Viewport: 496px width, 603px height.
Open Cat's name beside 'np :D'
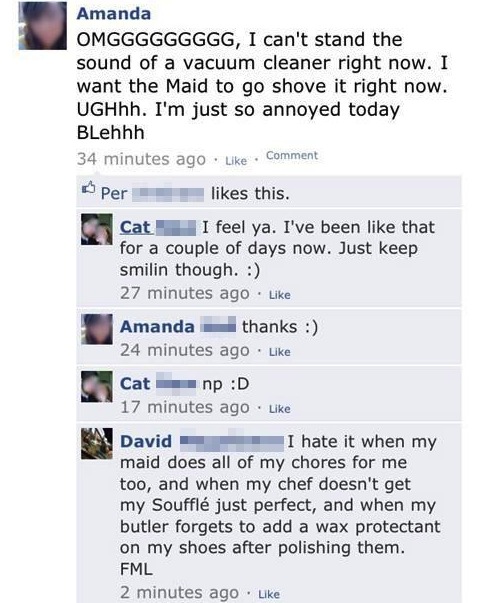click(158, 384)
